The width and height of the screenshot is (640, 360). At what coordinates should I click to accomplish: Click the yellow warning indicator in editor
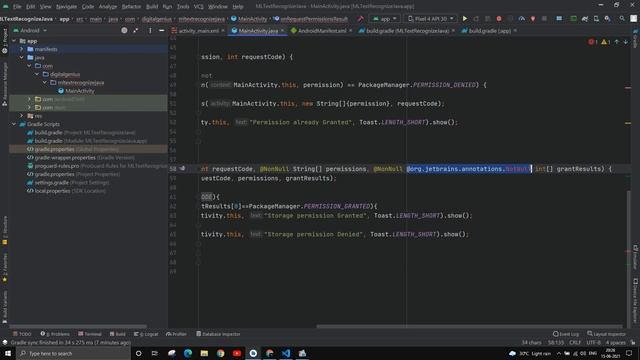click(605, 42)
